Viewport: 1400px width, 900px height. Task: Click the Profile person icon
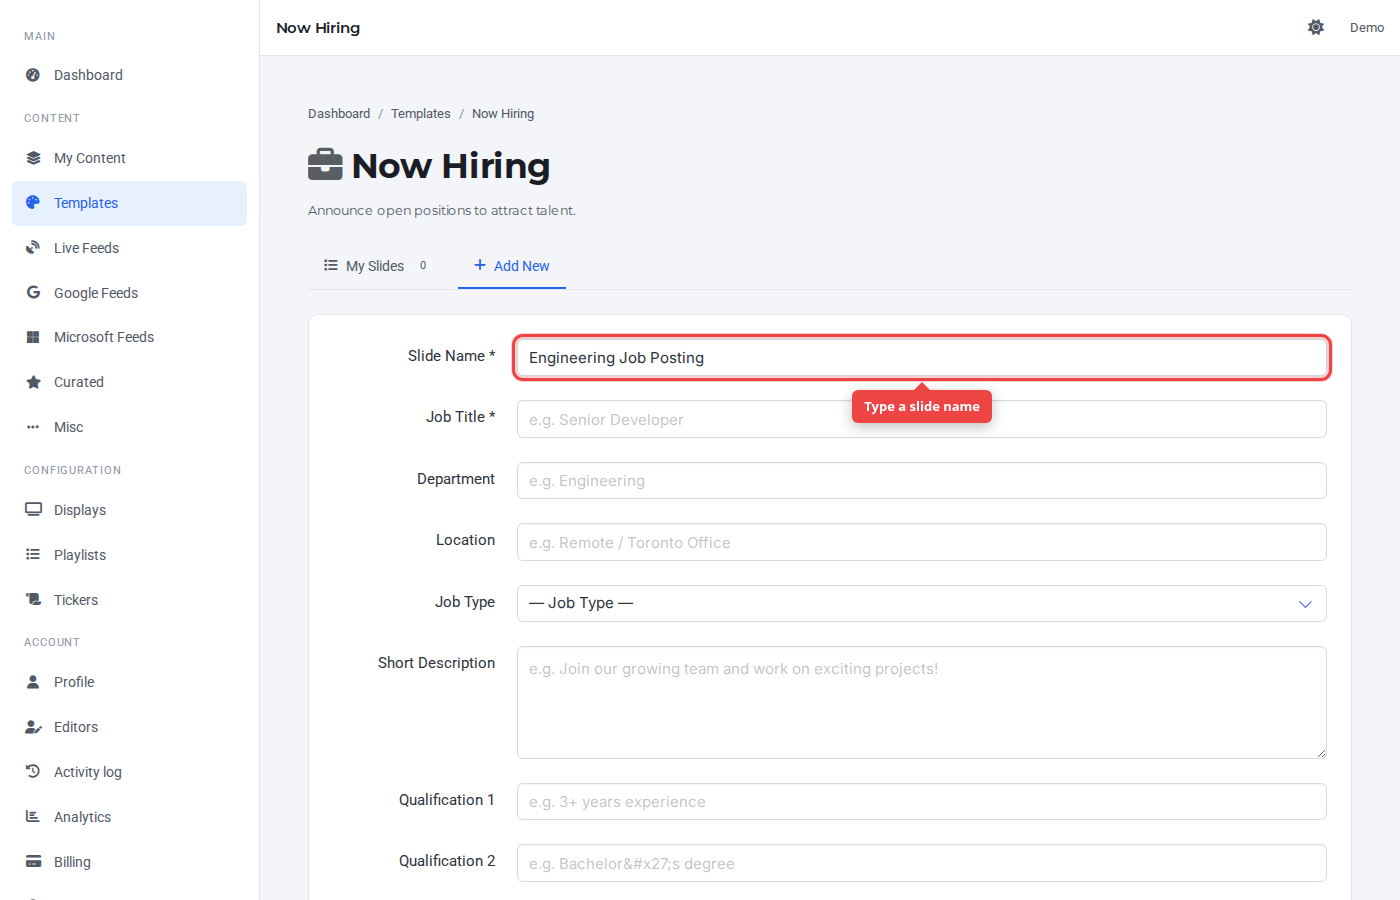click(x=33, y=682)
